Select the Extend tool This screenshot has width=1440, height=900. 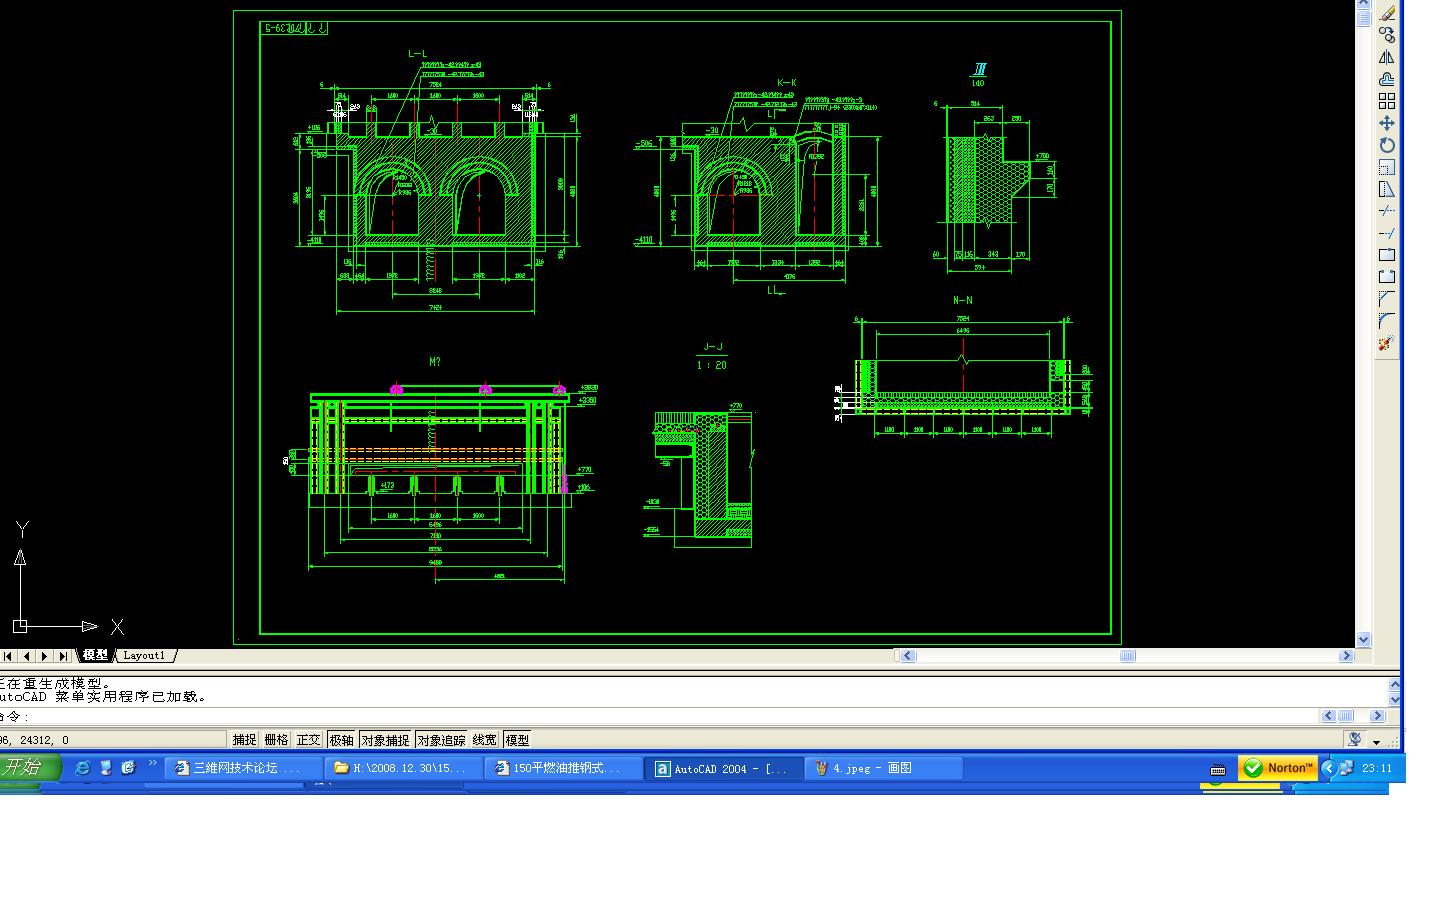click(1387, 233)
